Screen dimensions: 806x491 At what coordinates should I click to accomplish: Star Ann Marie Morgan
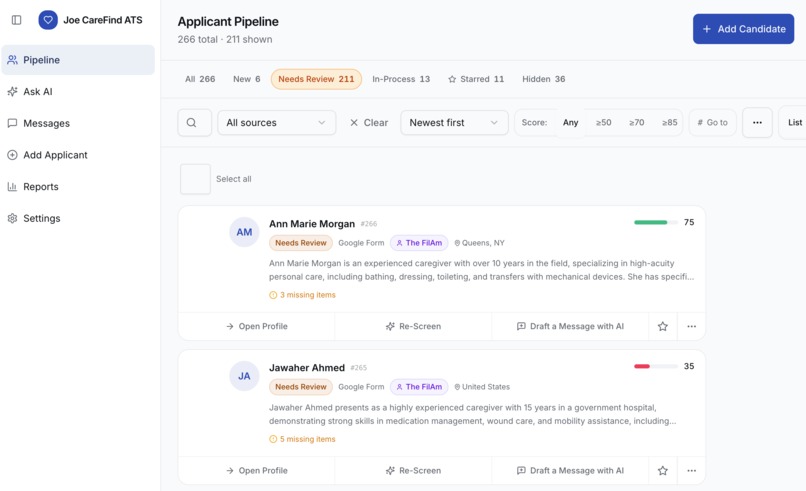[663, 326]
